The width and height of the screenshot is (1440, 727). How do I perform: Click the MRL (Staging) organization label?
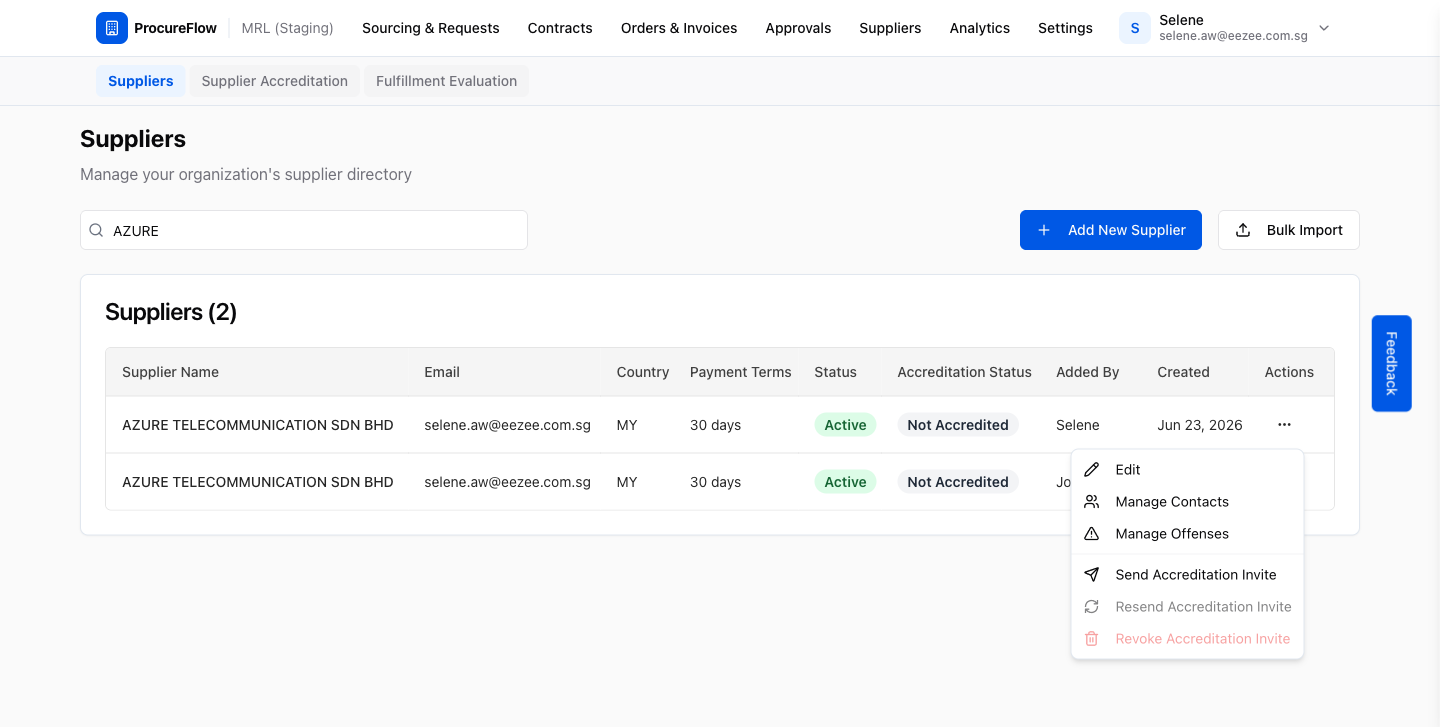[x=288, y=28]
